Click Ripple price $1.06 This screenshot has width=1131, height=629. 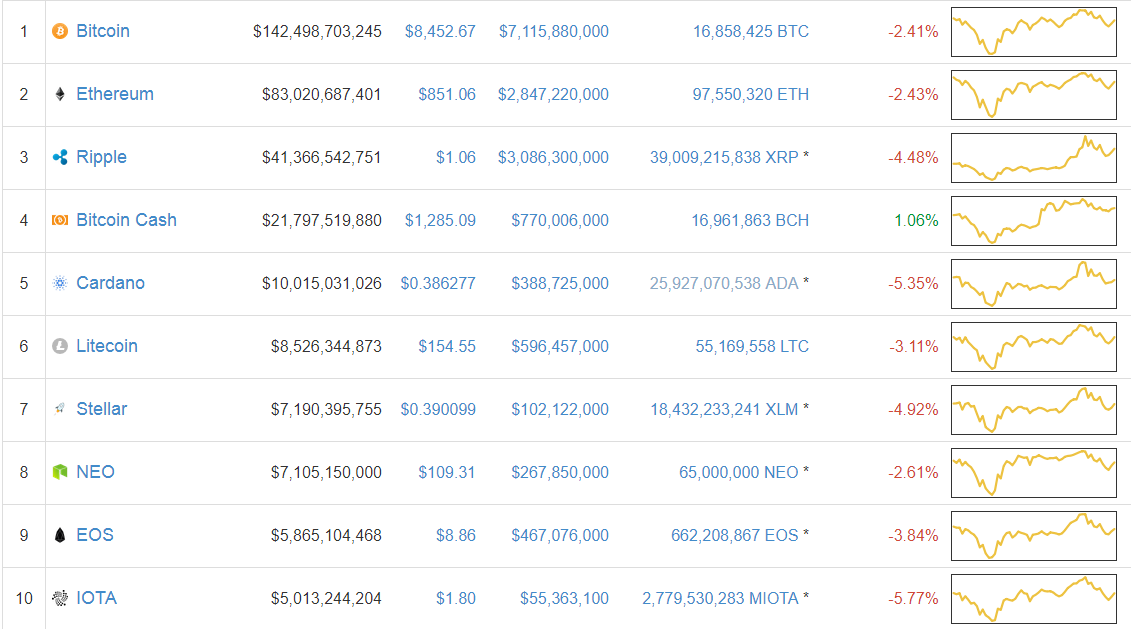tap(456, 157)
